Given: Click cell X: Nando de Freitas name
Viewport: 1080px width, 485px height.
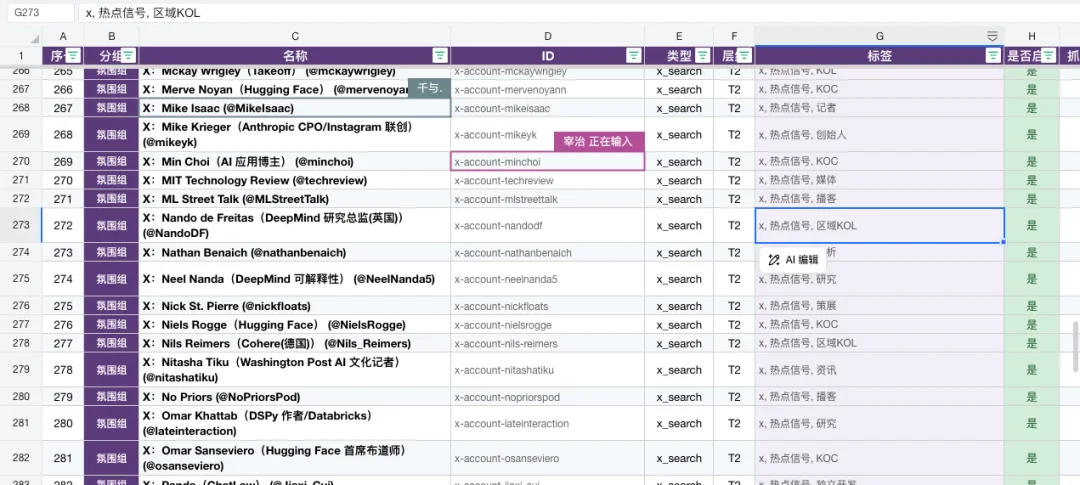Looking at the screenshot, I should 295,225.
